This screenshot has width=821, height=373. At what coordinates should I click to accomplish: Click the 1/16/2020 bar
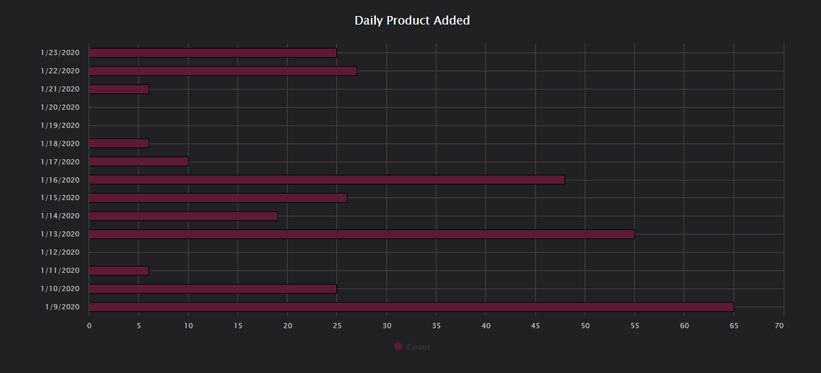pyautogui.click(x=327, y=180)
